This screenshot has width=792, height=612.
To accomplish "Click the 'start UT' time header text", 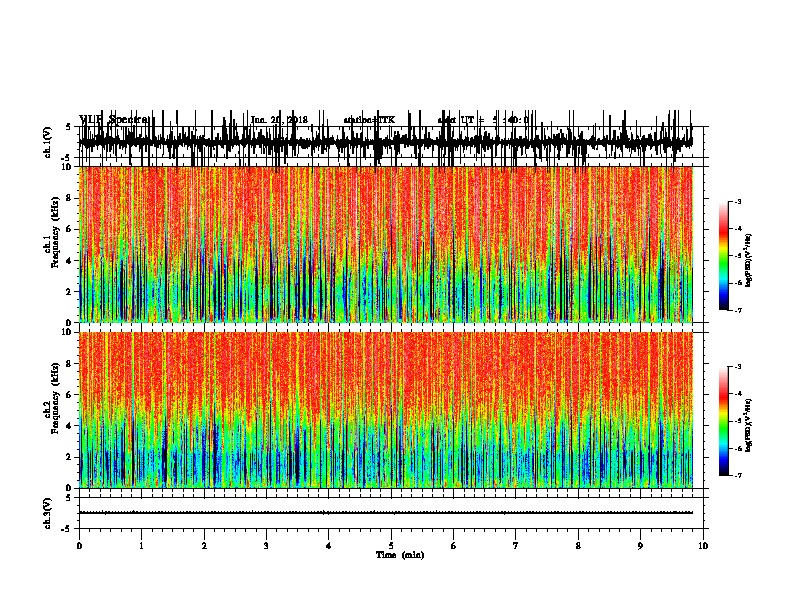I will click(483, 120).
